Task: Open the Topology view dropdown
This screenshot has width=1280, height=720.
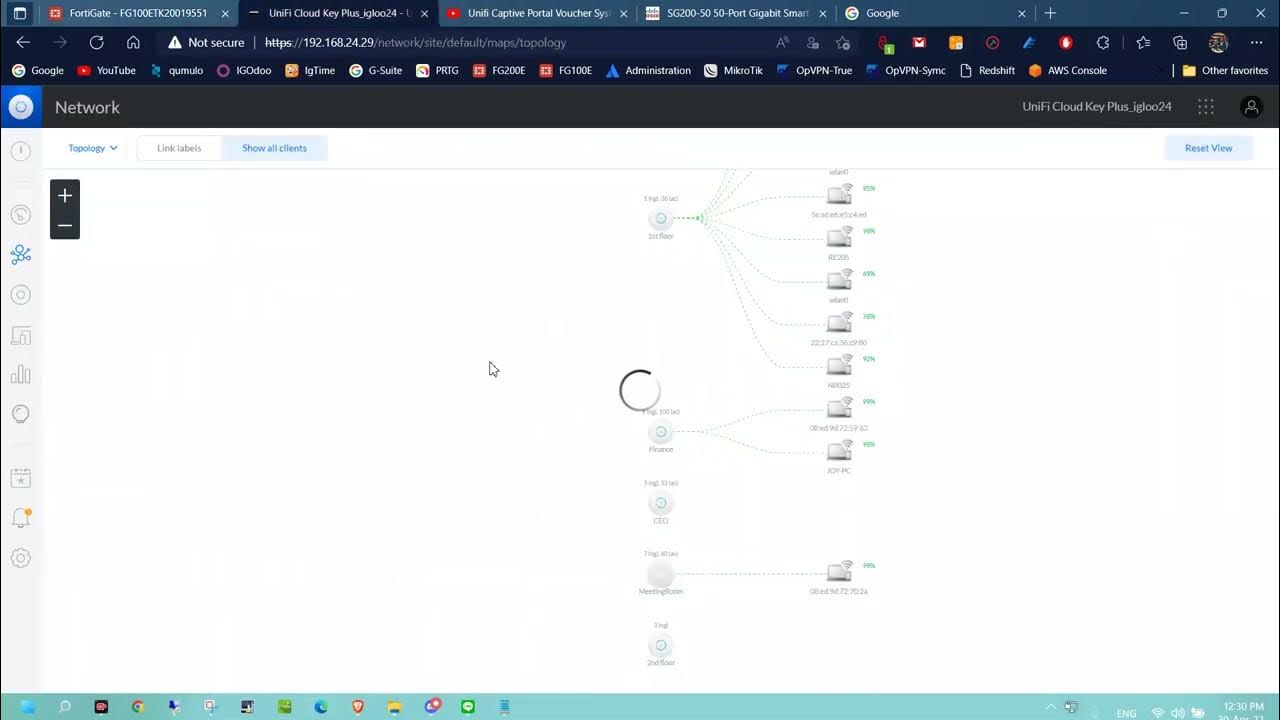Action: [93, 148]
